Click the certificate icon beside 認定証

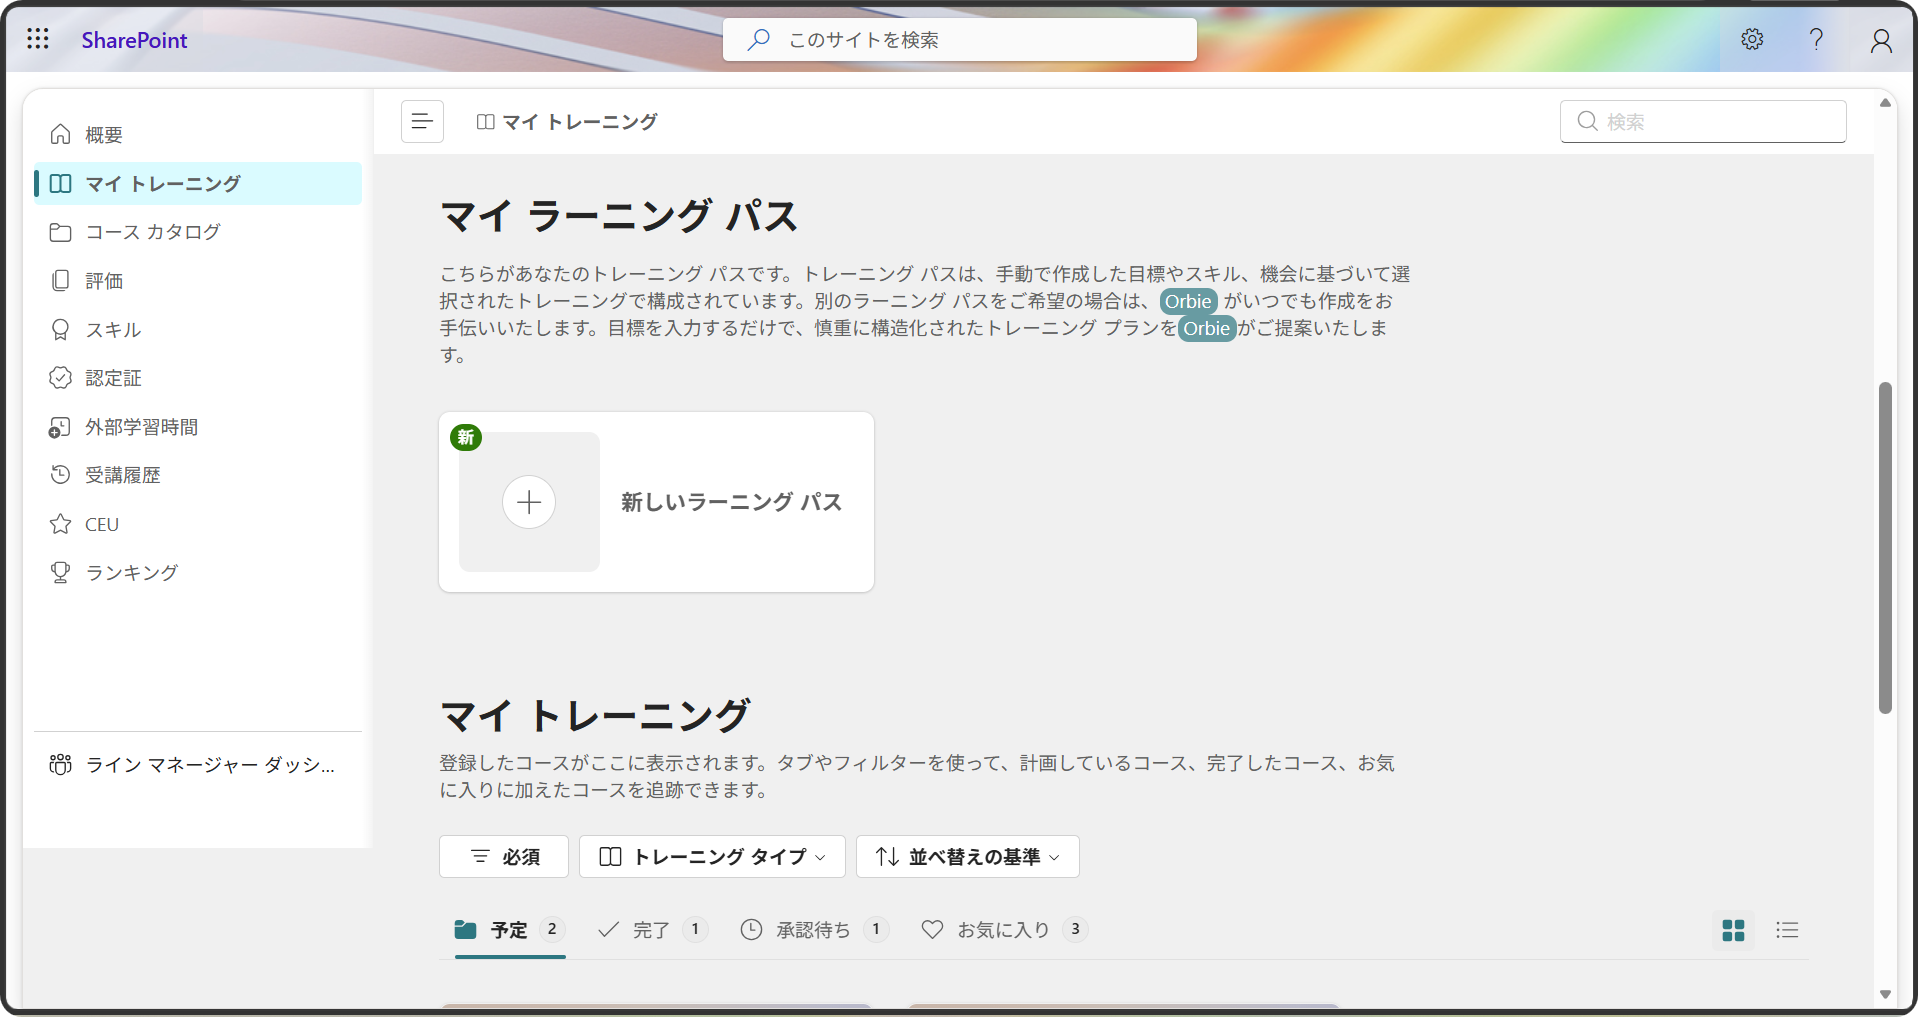click(x=61, y=378)
